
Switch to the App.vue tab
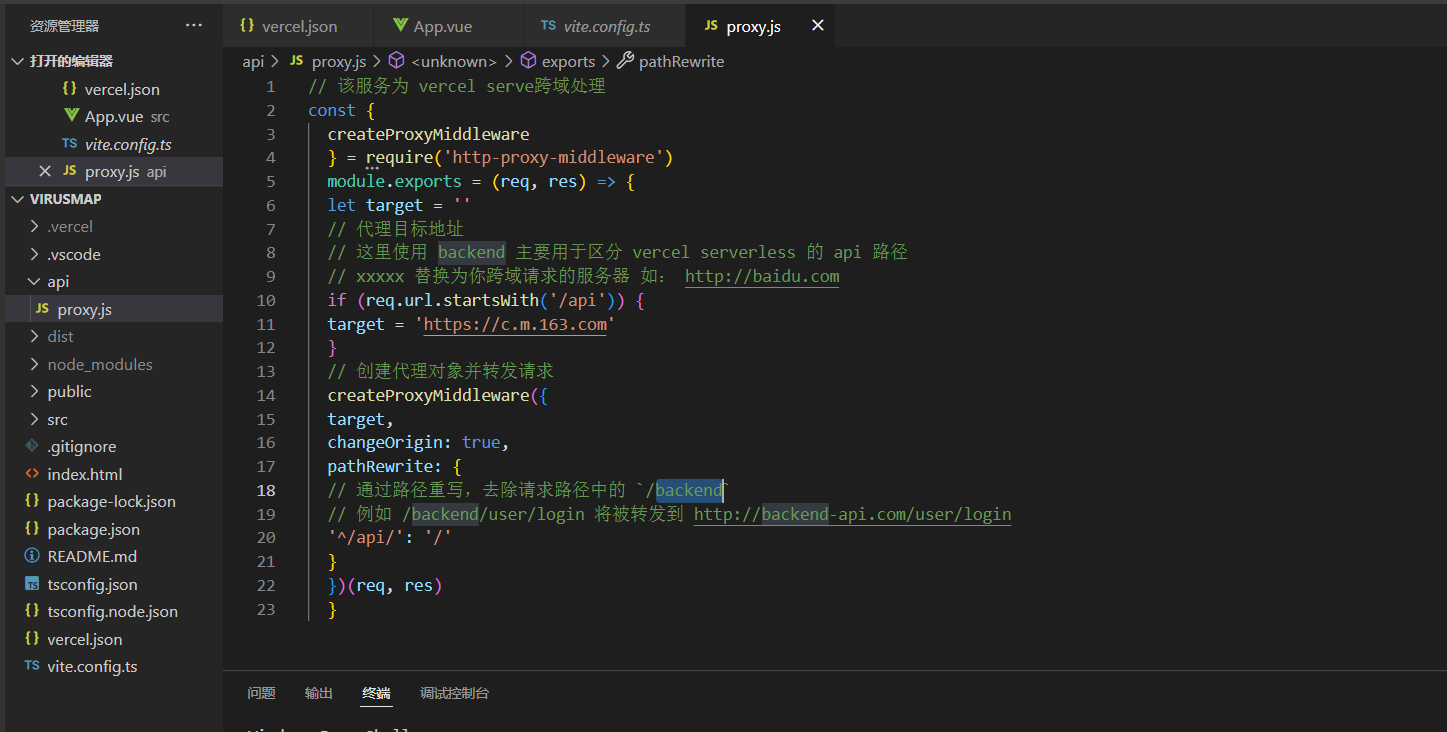point(448,26)
